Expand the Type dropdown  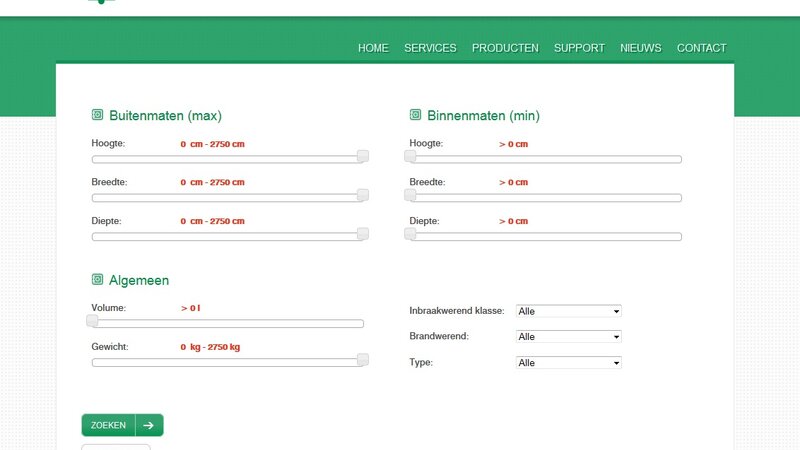(x=568, y=363)
